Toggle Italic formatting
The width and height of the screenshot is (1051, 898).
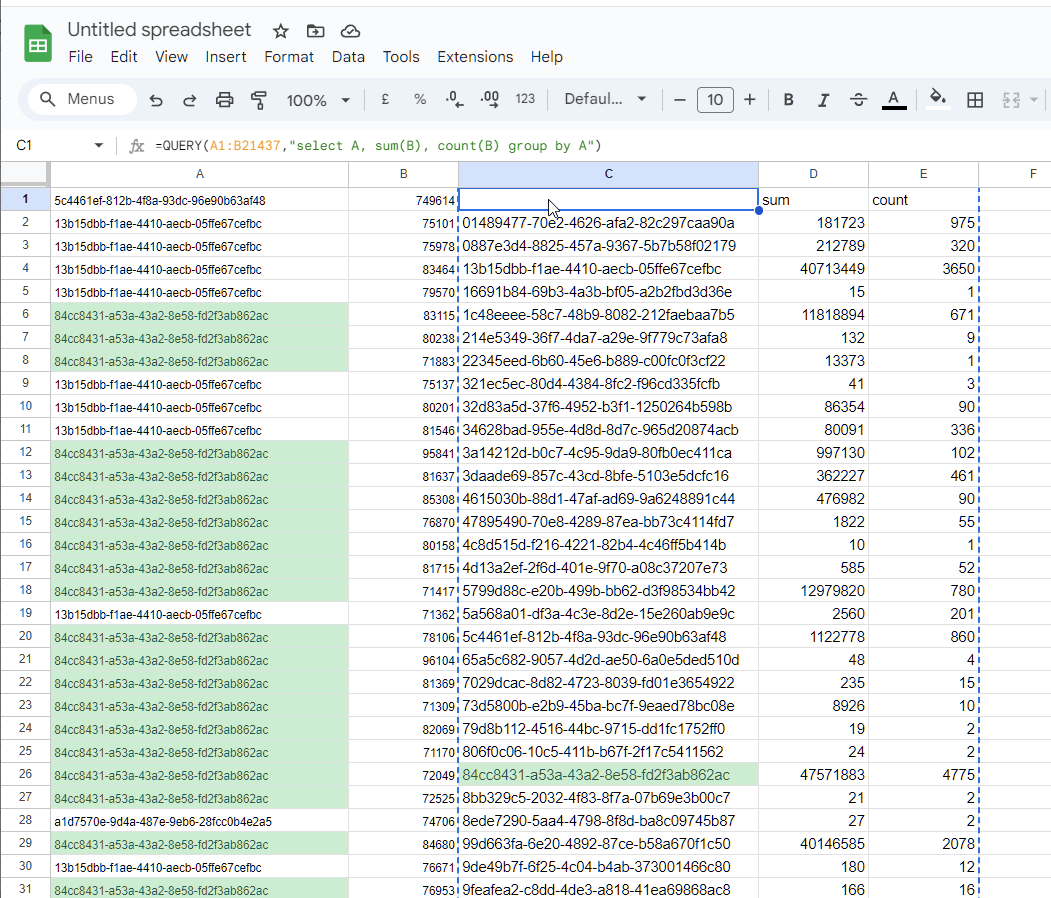pos(823,100)
